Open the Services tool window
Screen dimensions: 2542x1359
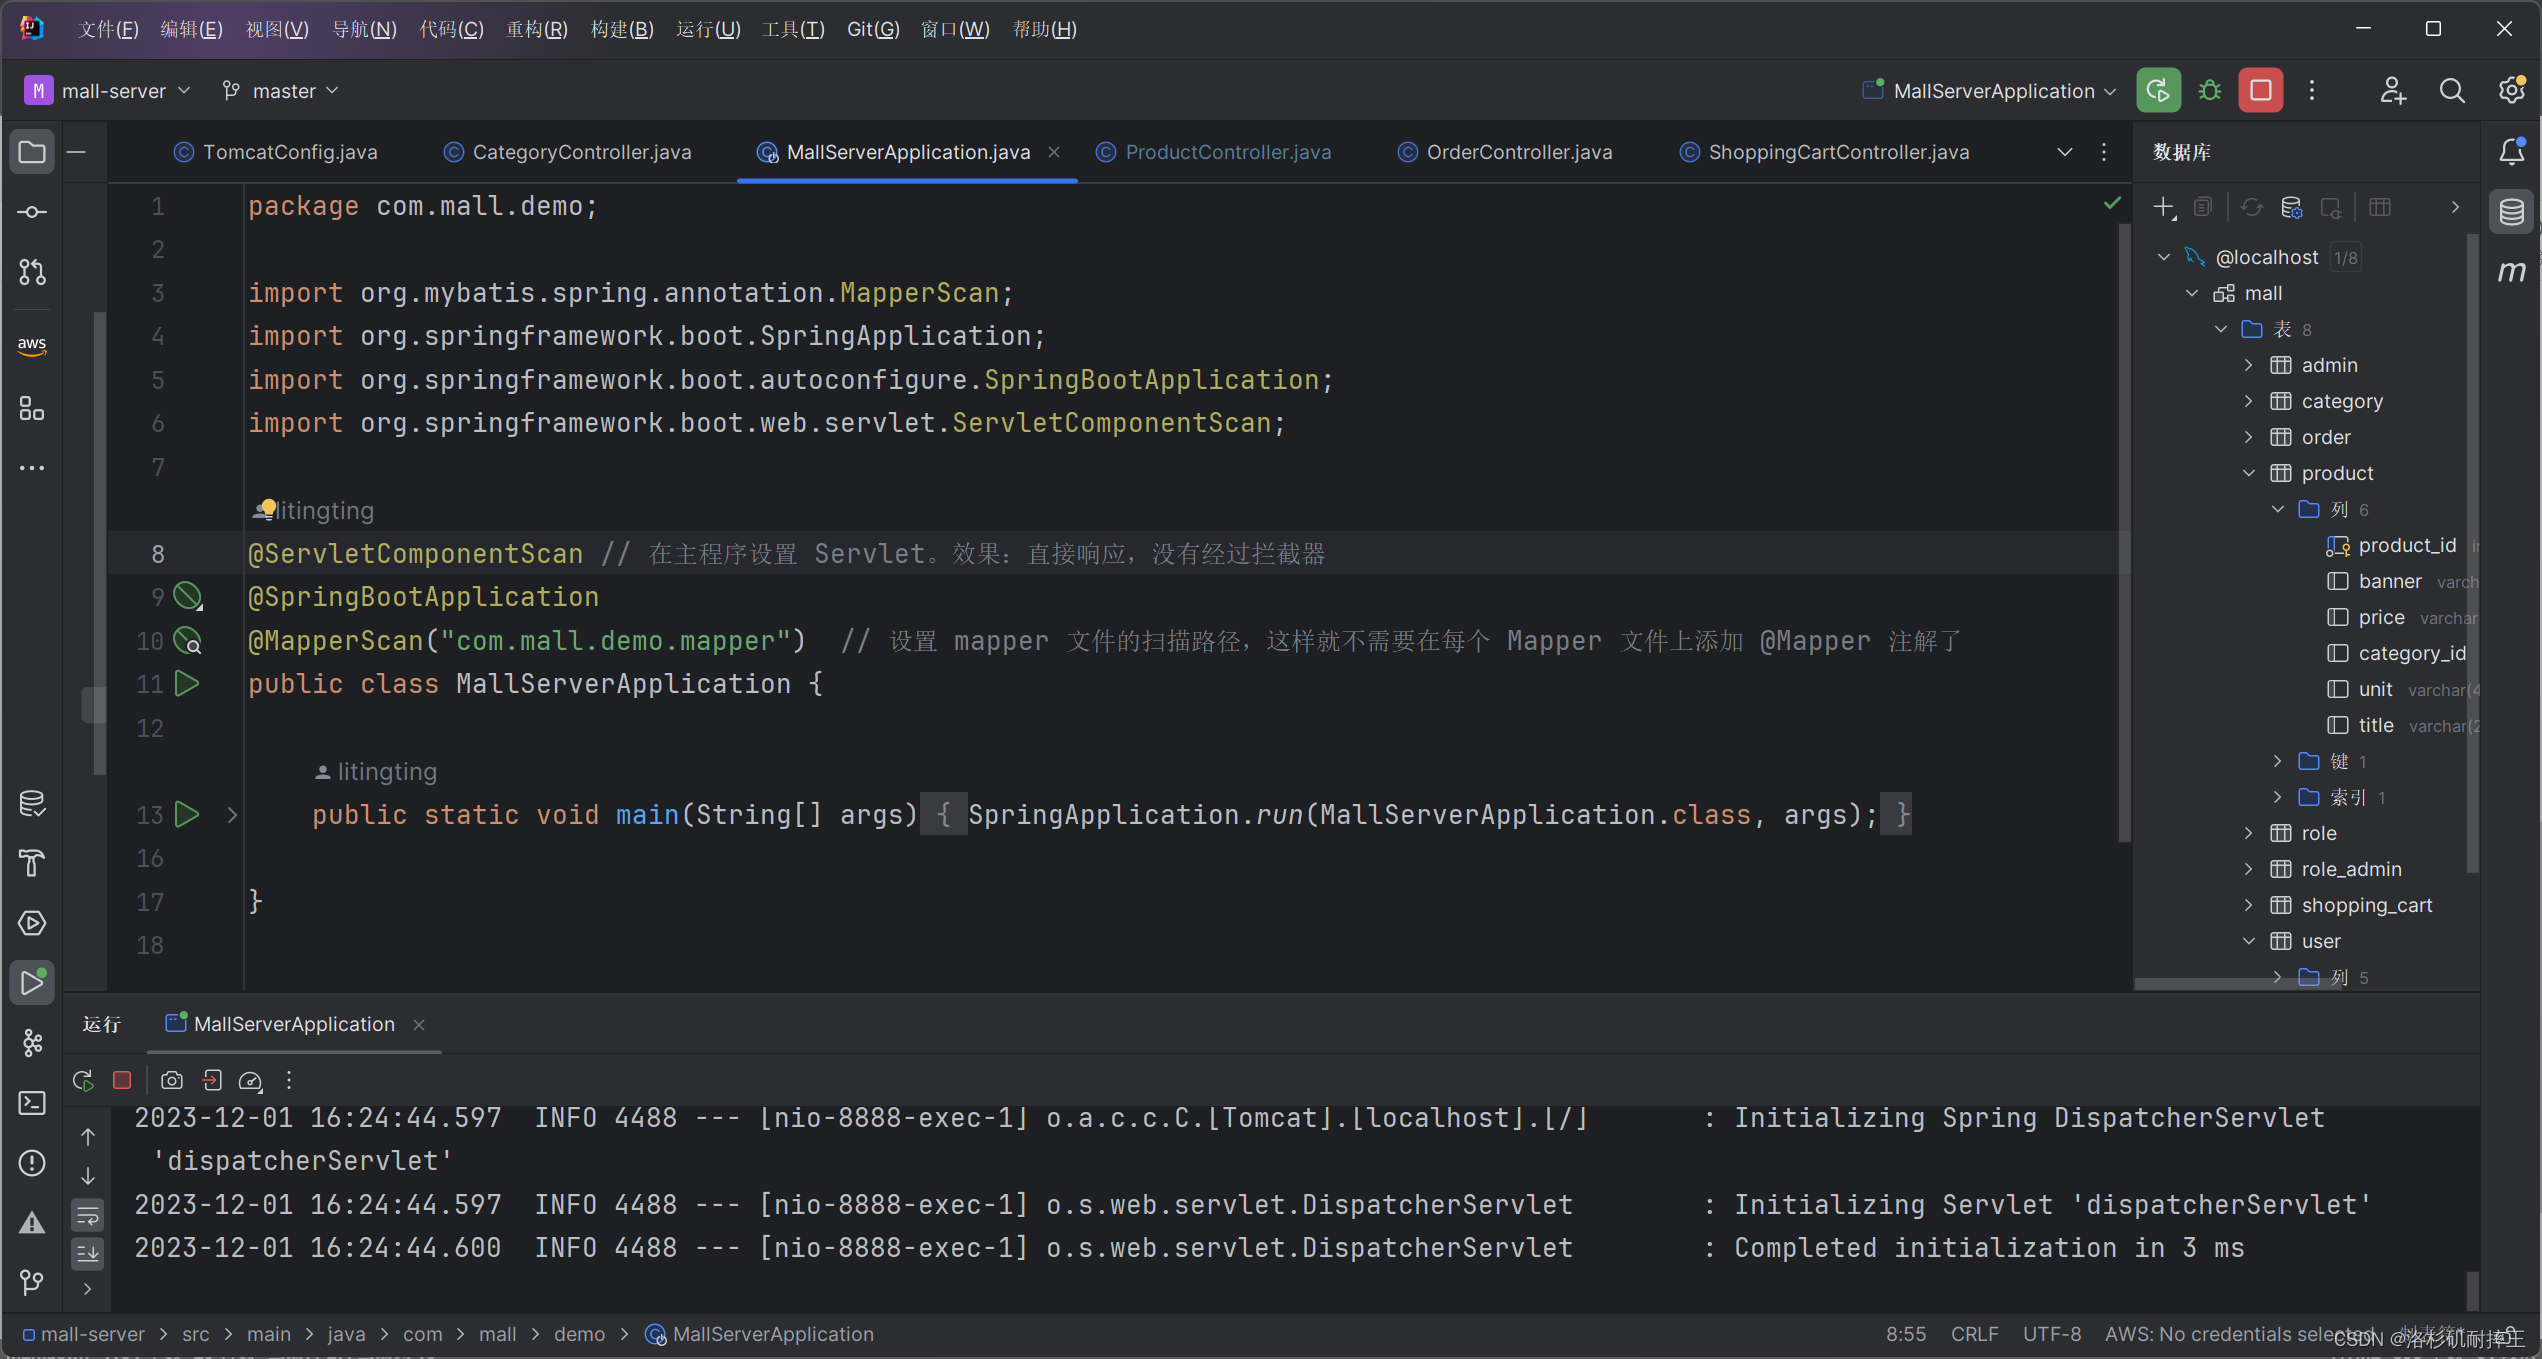pyautogui.click(x=32, y=923)
